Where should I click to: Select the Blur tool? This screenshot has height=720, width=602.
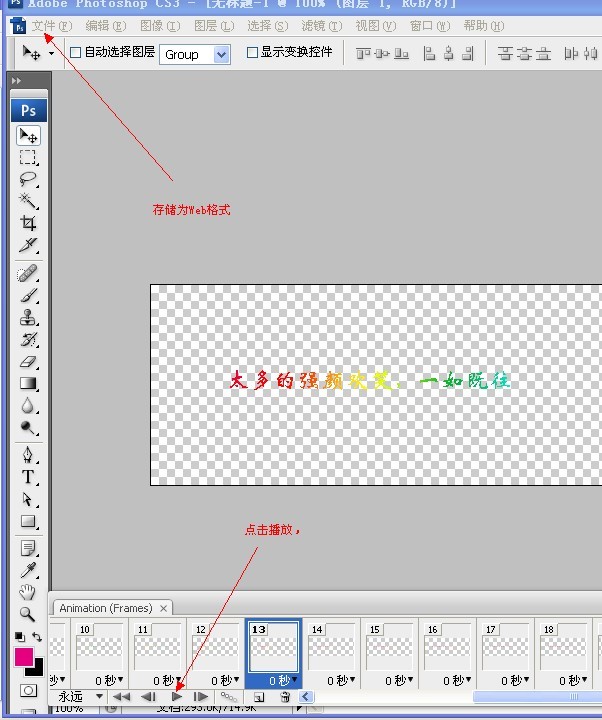[28, 405]
